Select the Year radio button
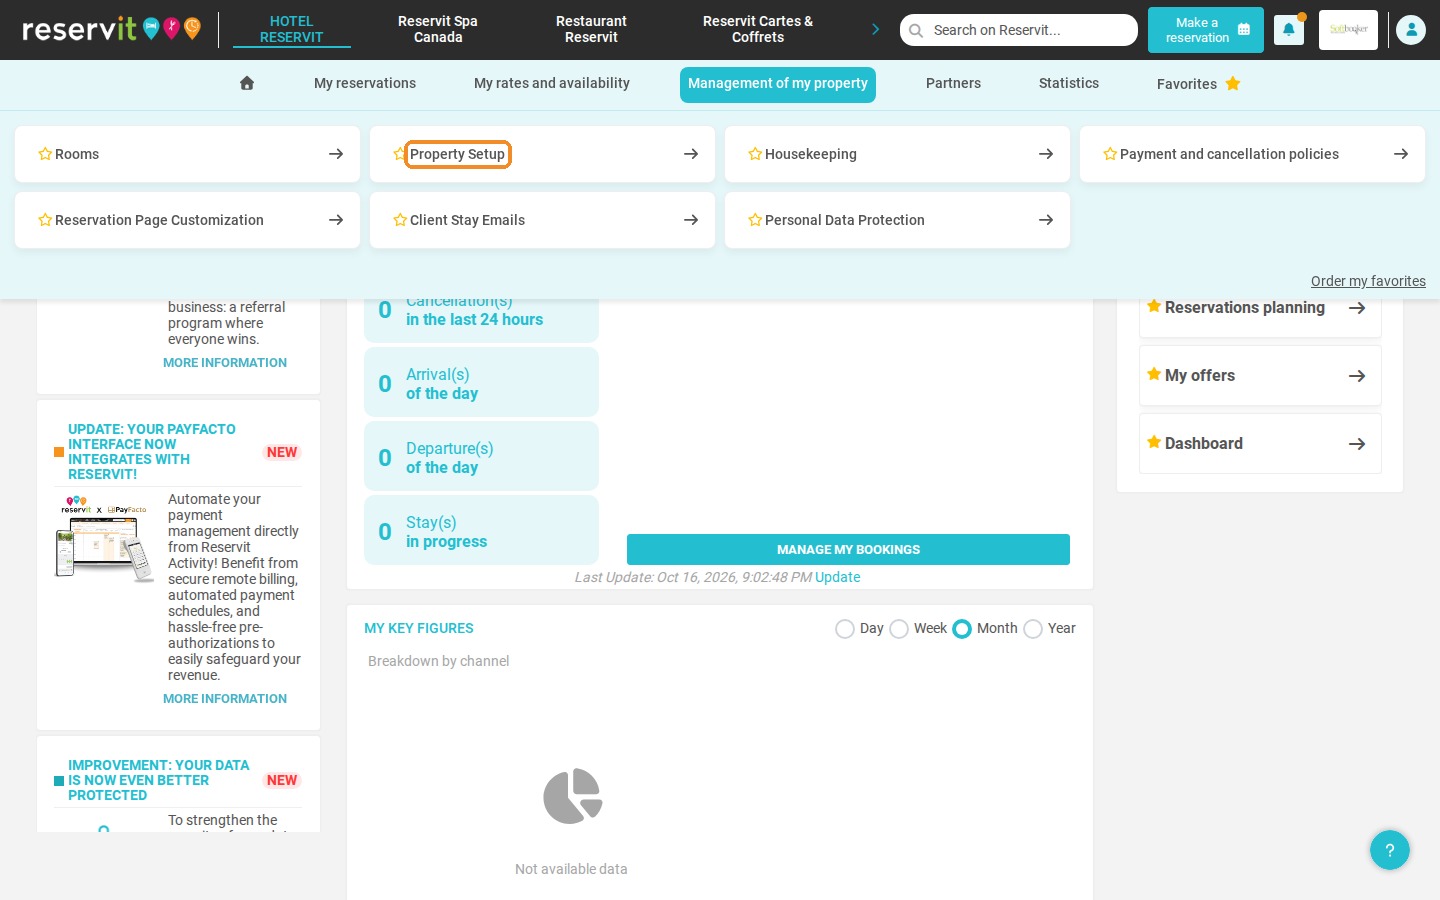 (1033, 629)
